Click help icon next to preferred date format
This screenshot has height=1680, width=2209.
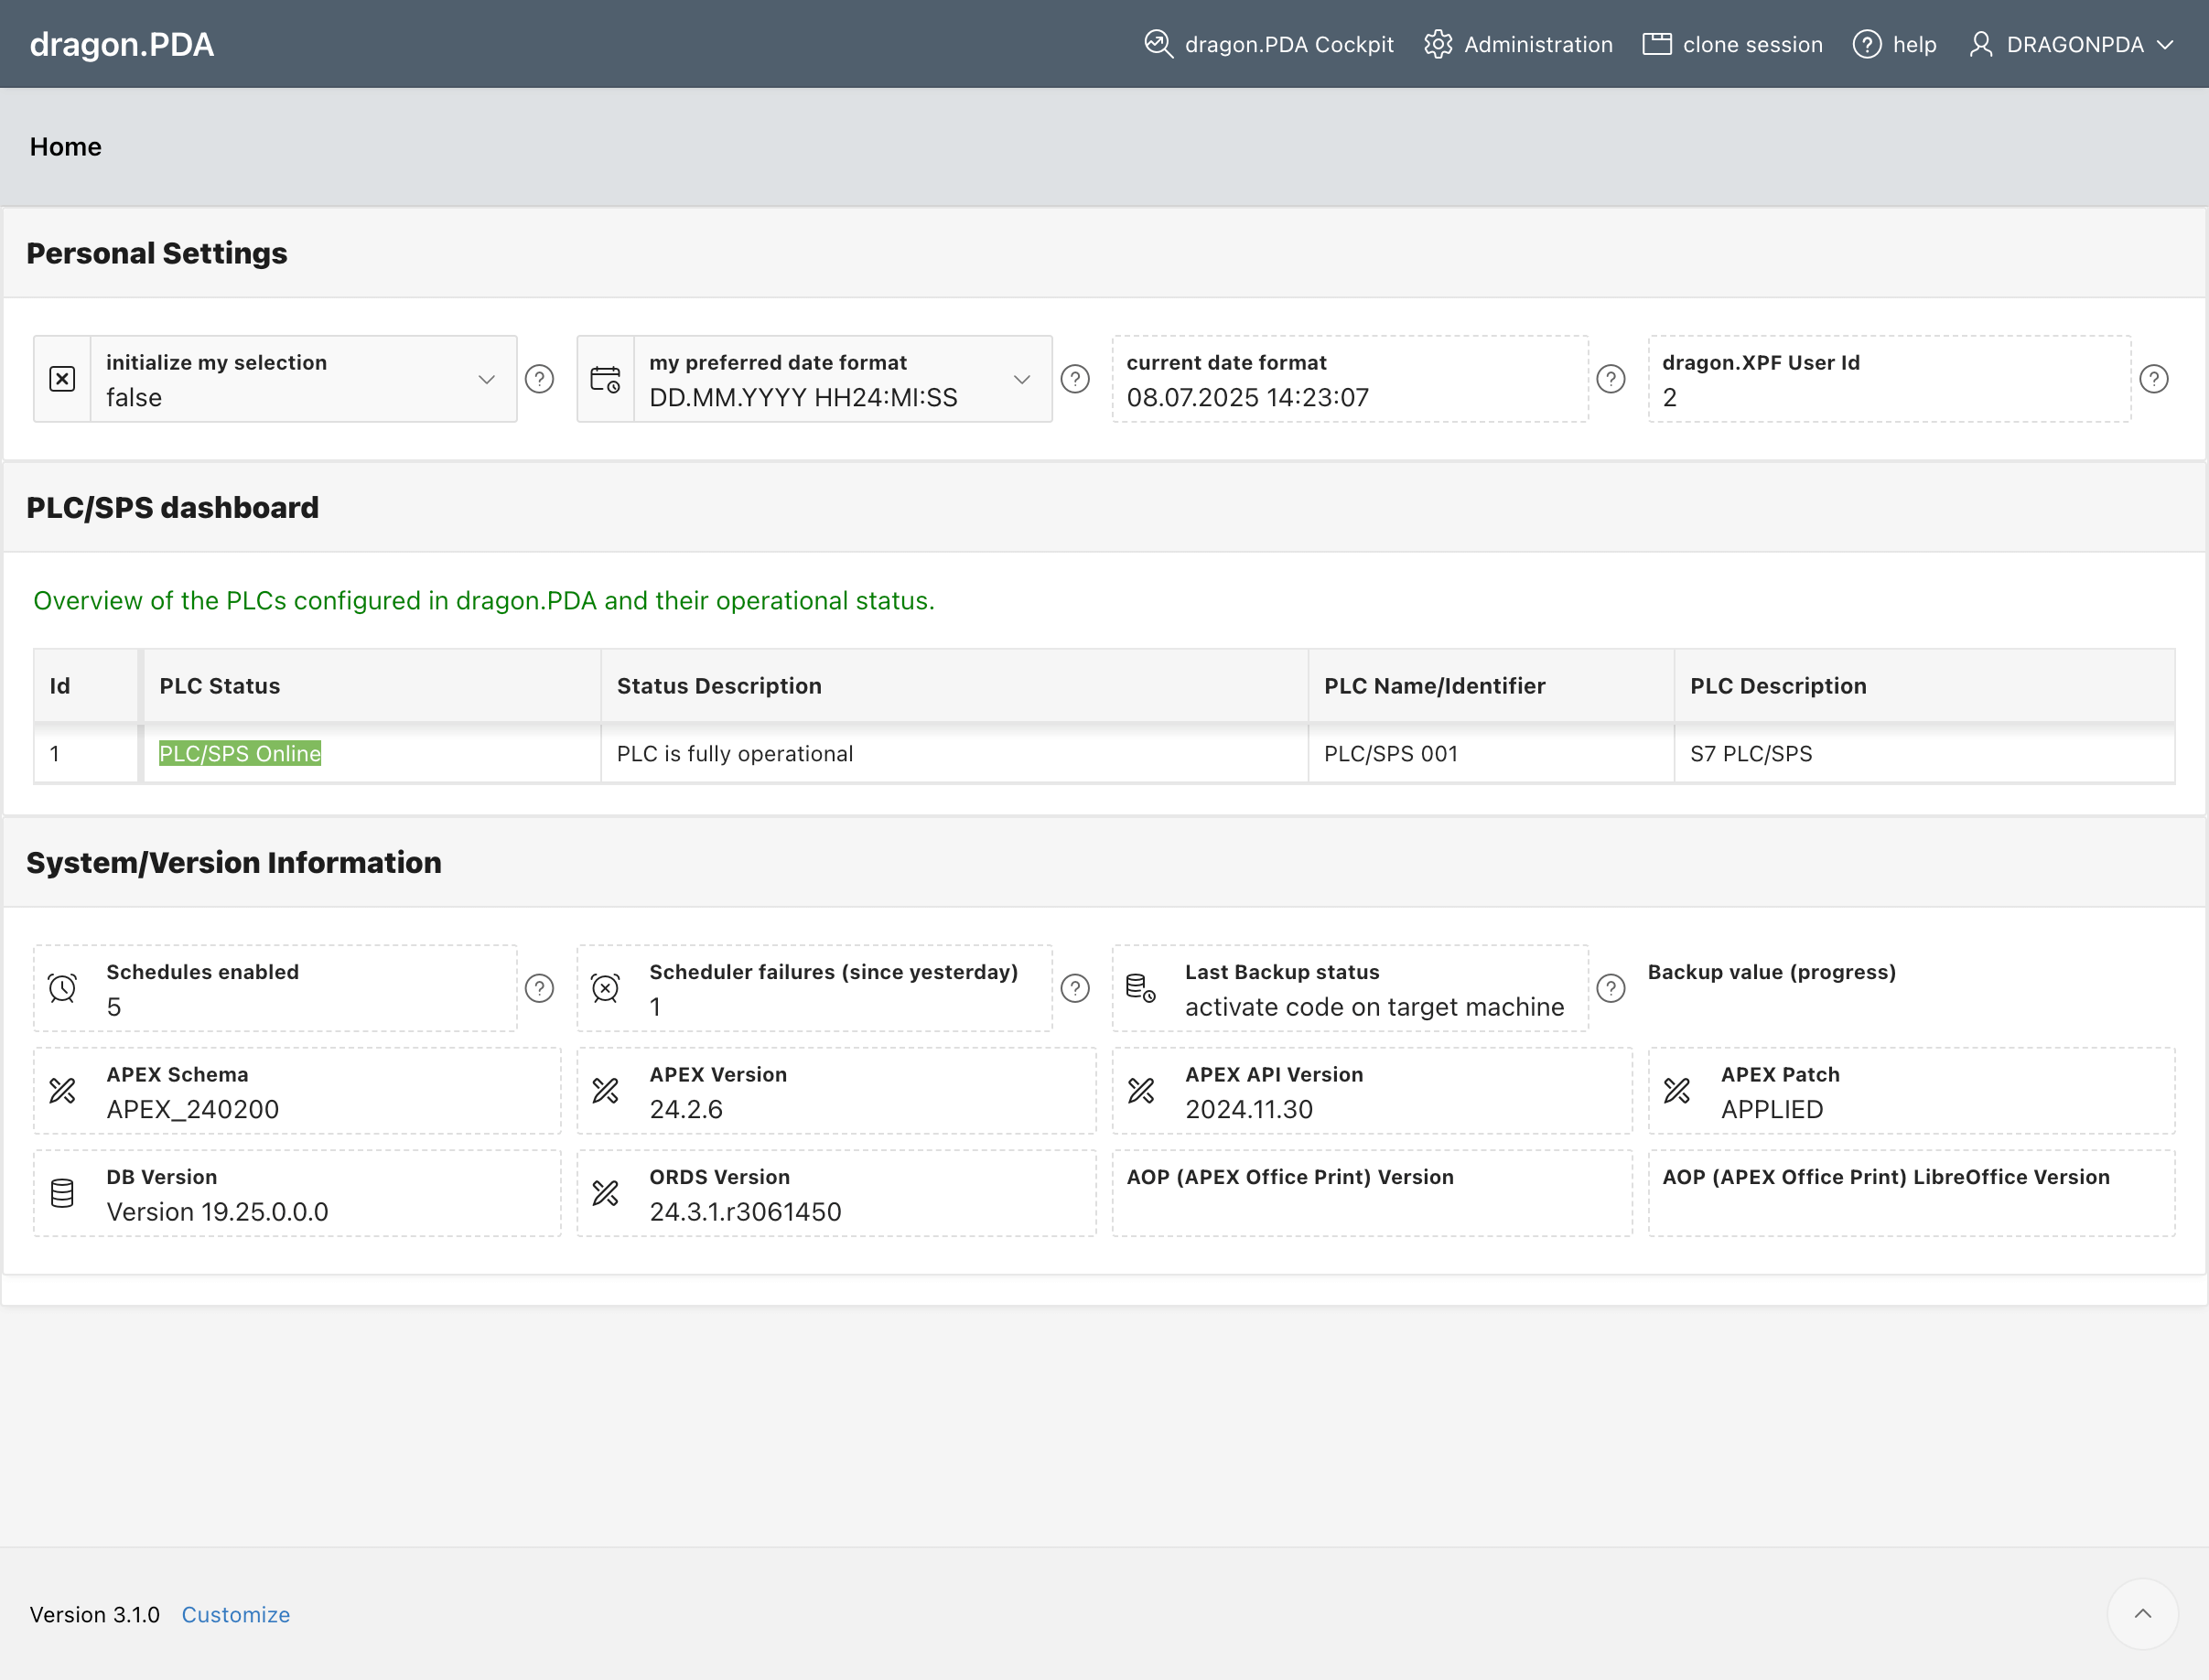[x=1075, y=379]
